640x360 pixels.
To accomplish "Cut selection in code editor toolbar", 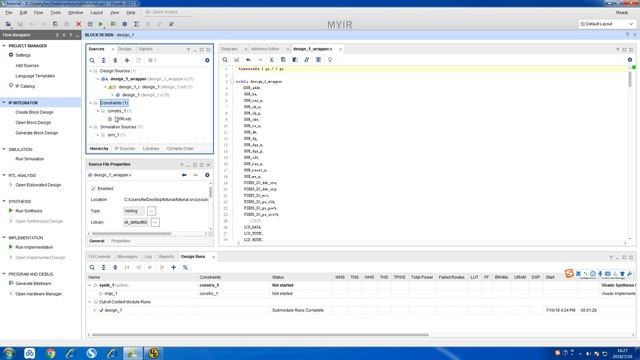I will [271, 60].
